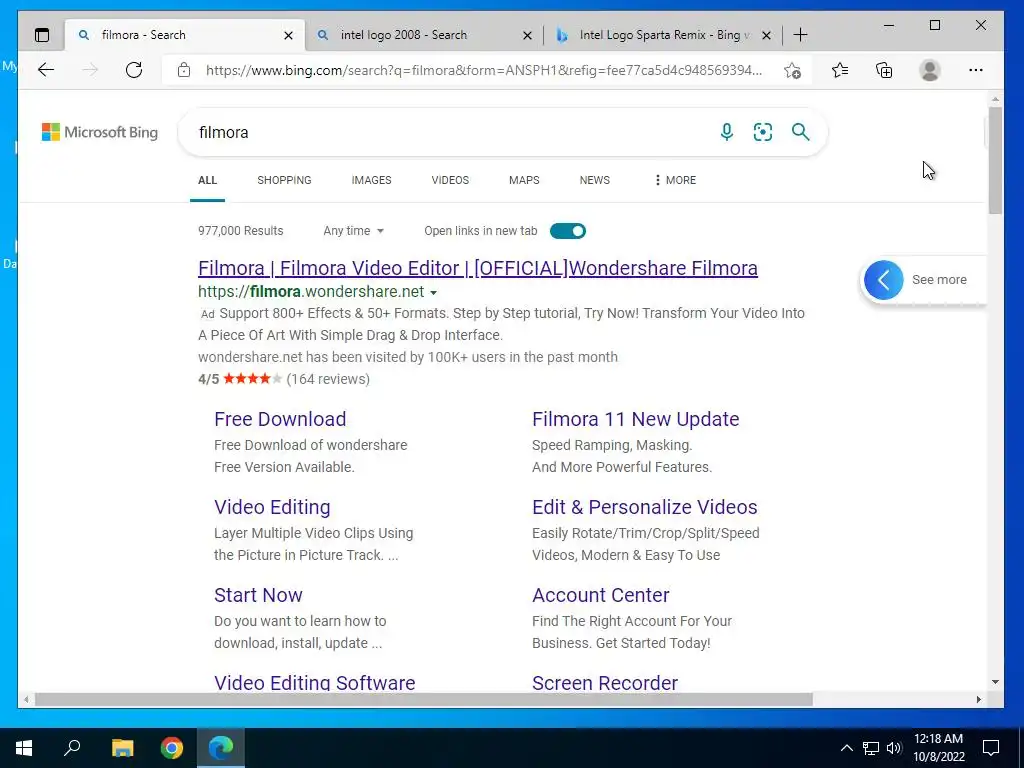
Task: Open the Free Download link
Action: [280, 419]
